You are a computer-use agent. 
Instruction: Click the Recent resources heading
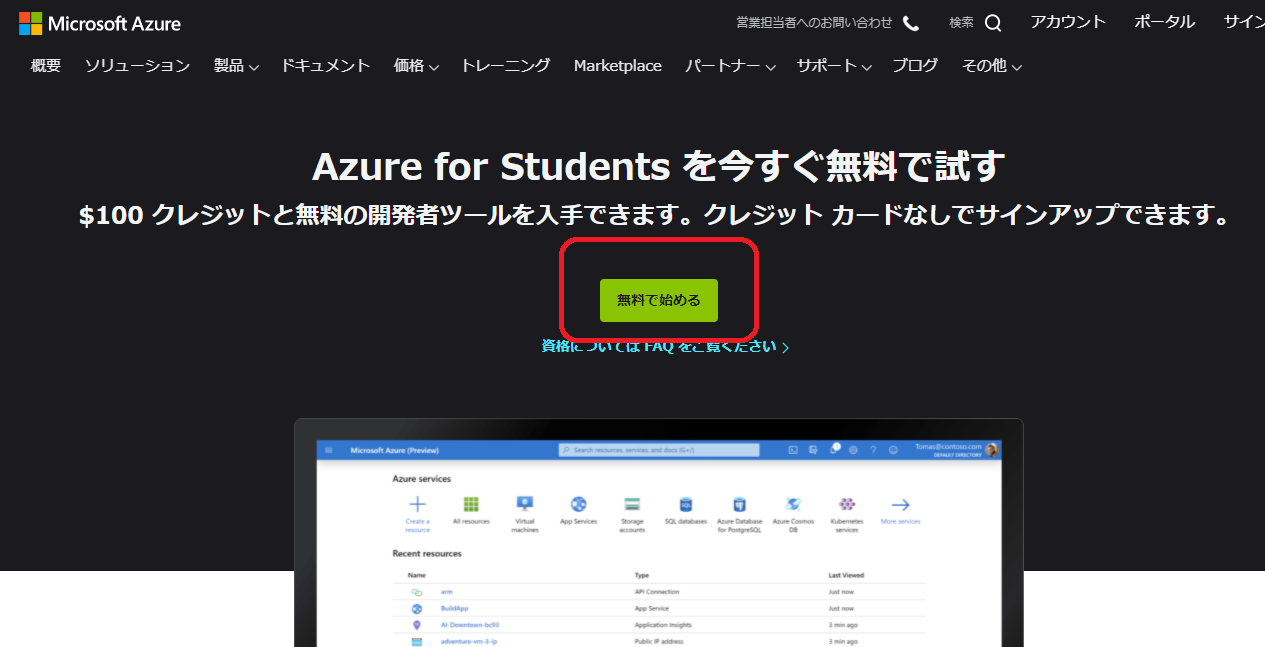(427, 553)
